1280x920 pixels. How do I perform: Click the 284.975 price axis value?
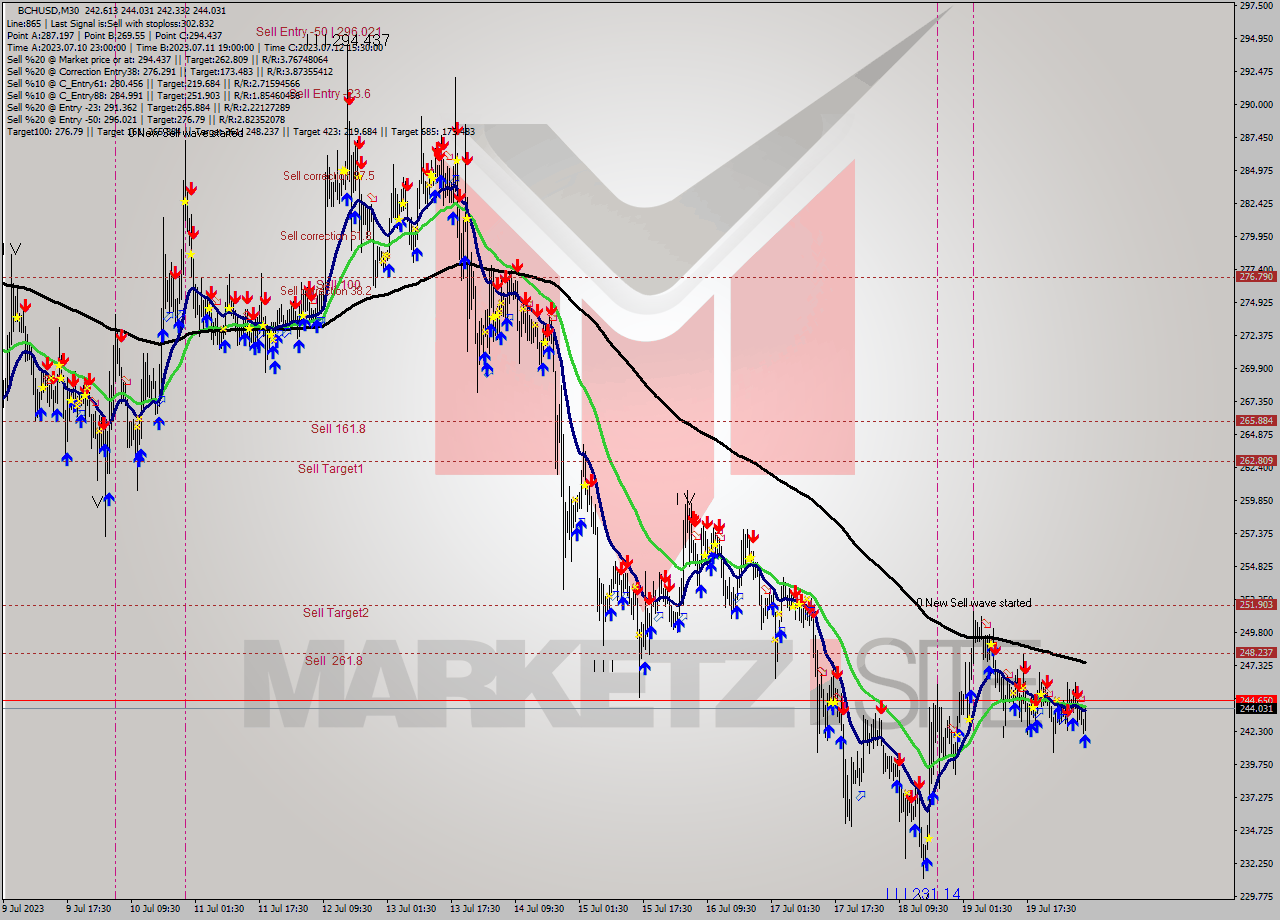coord(1256,171)
